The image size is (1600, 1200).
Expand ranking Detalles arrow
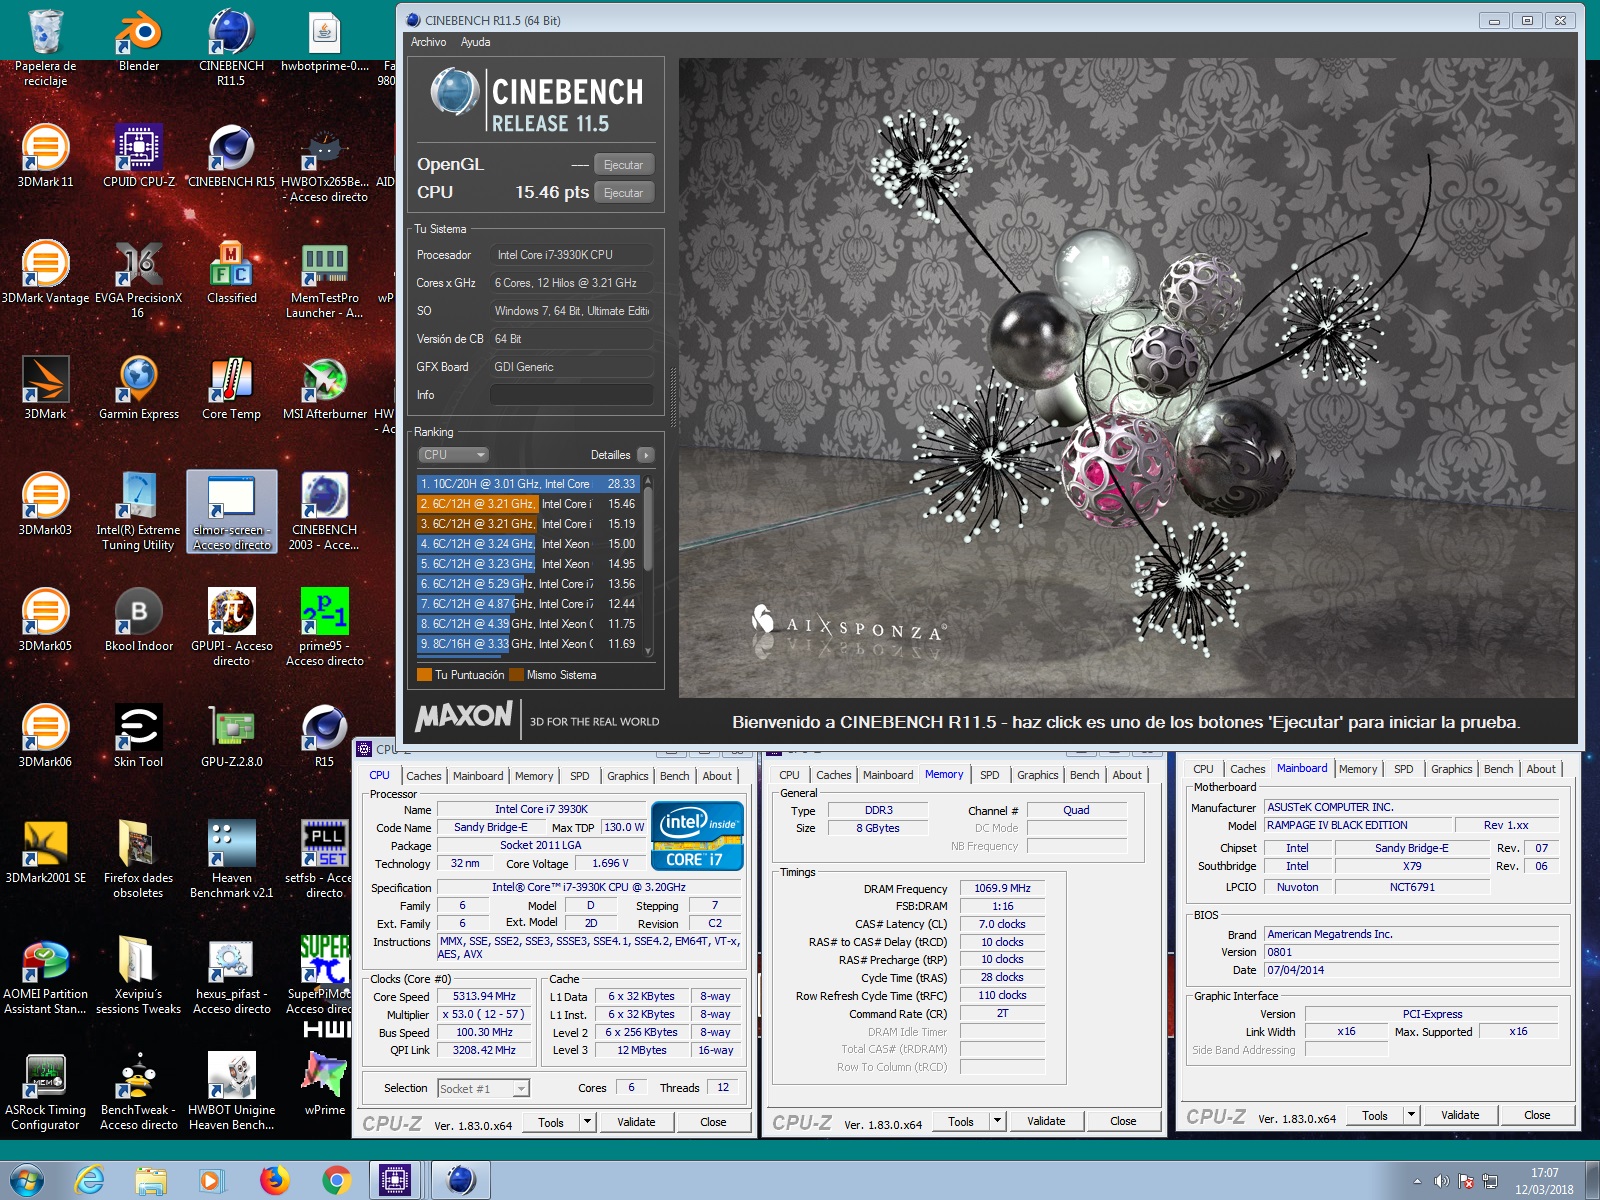click(x=646, y=455)
